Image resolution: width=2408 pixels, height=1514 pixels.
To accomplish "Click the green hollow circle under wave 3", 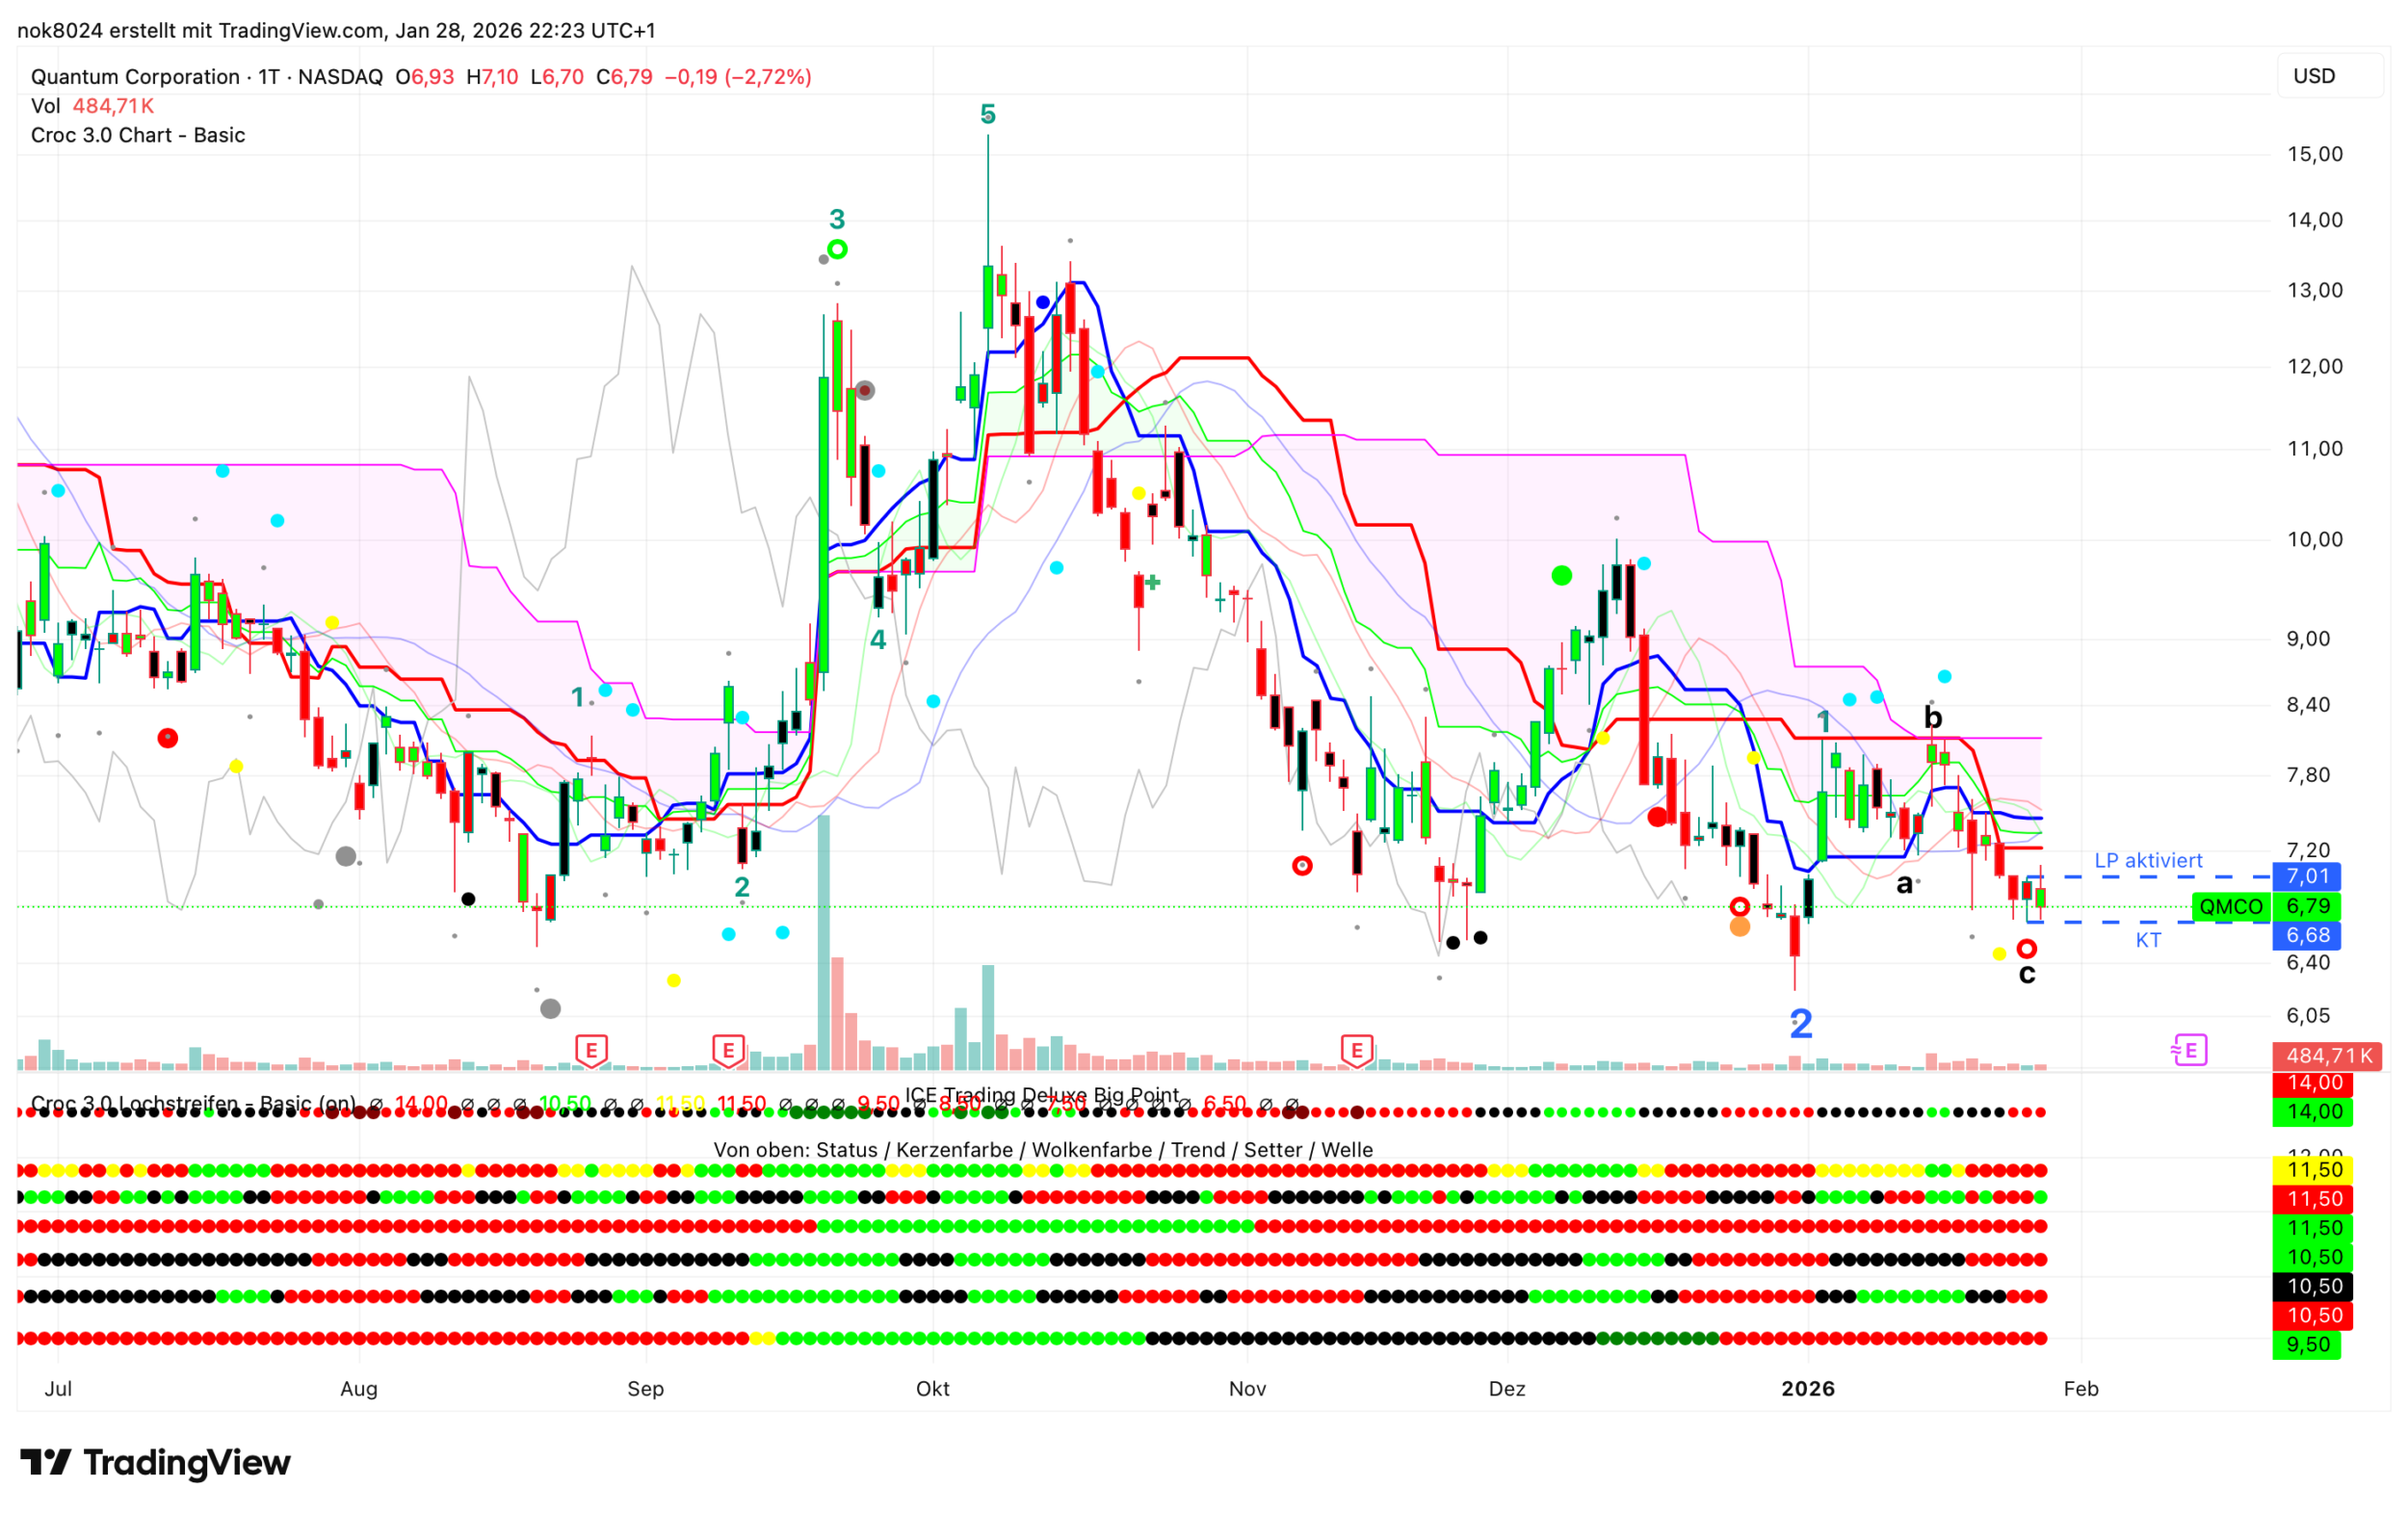I will tap(837, 250).
